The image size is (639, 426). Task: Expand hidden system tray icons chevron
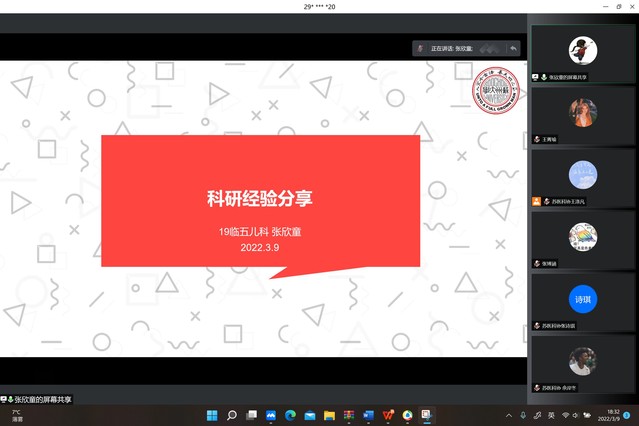click(x=508, y=415)
